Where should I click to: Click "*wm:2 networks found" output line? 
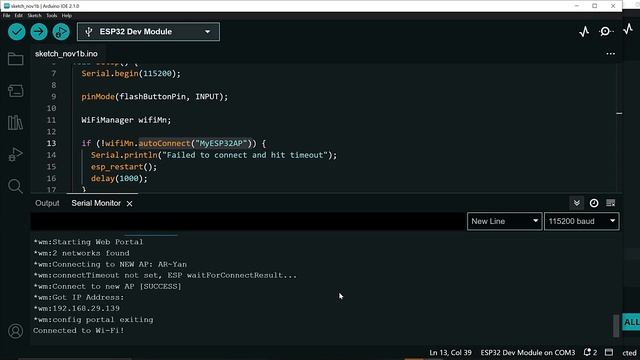pyautogui.click(x=81, y=253)
